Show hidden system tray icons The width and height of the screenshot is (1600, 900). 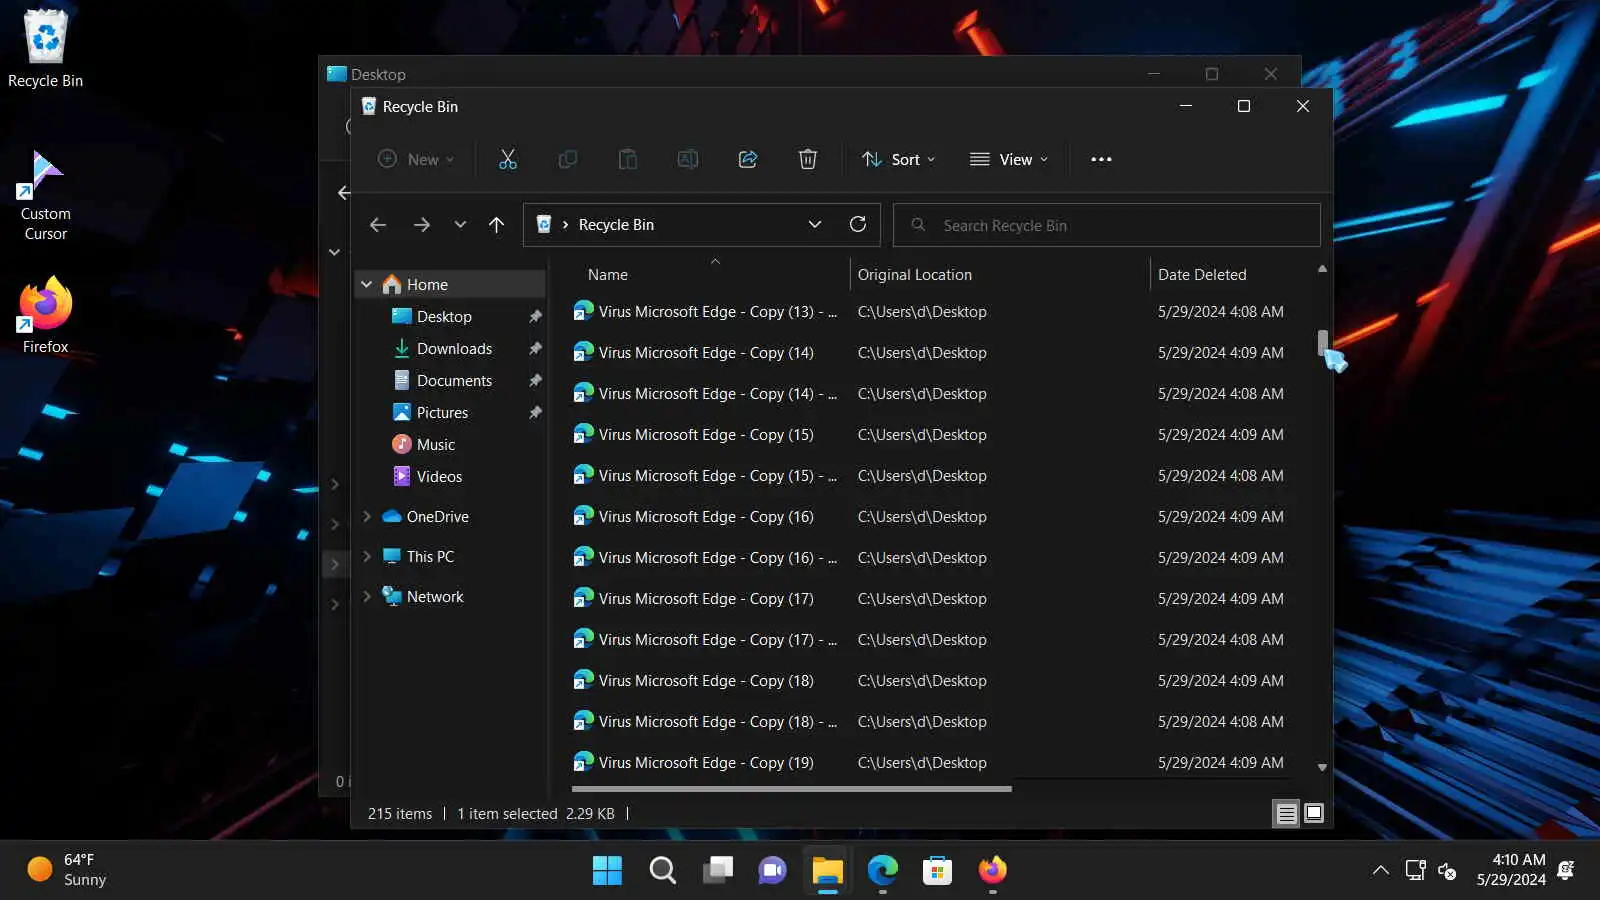1381,870
